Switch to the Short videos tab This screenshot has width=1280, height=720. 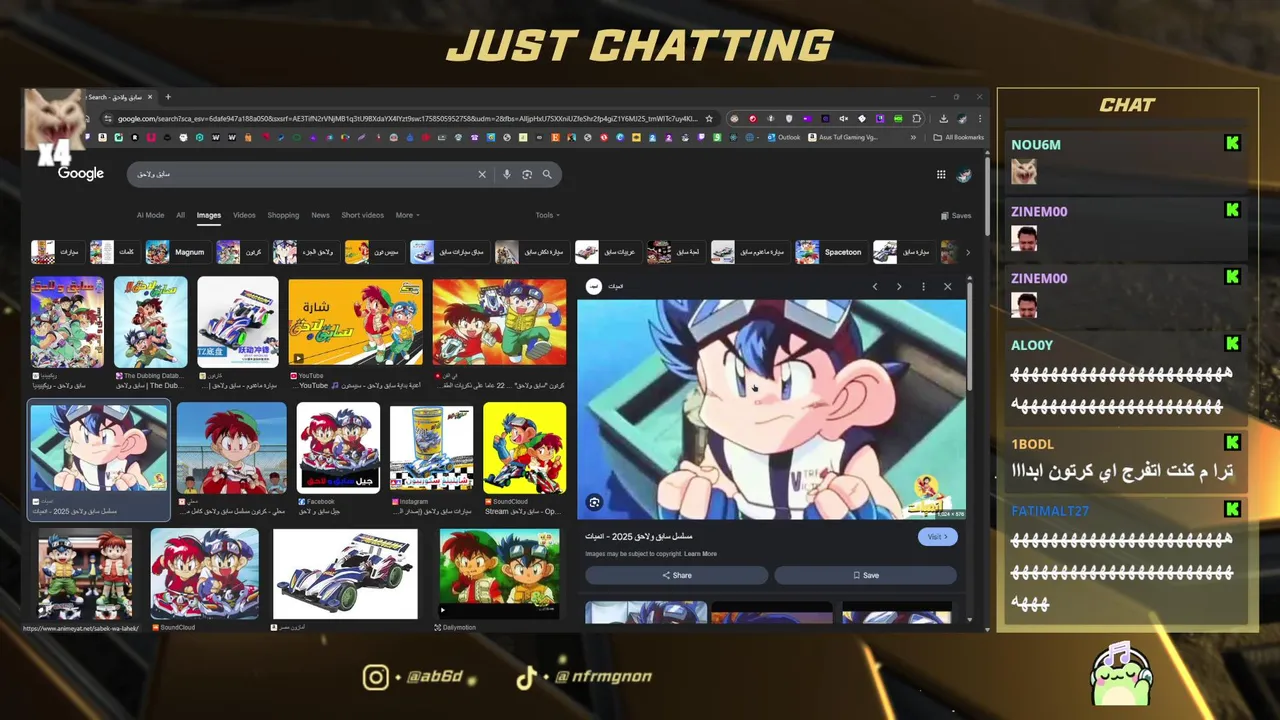coord(362,215)
